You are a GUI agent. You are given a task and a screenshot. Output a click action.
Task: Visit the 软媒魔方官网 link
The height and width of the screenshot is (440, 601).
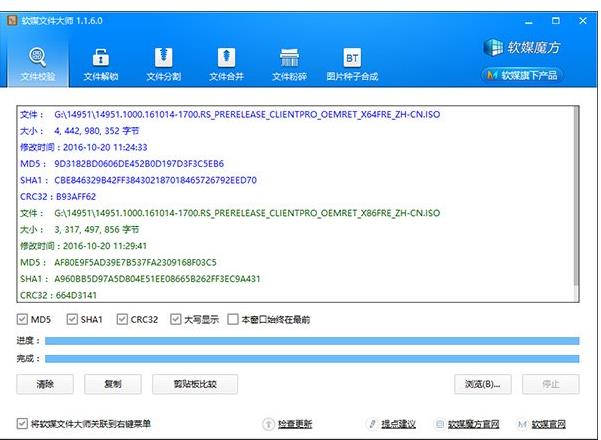click(x=474, y=424)
